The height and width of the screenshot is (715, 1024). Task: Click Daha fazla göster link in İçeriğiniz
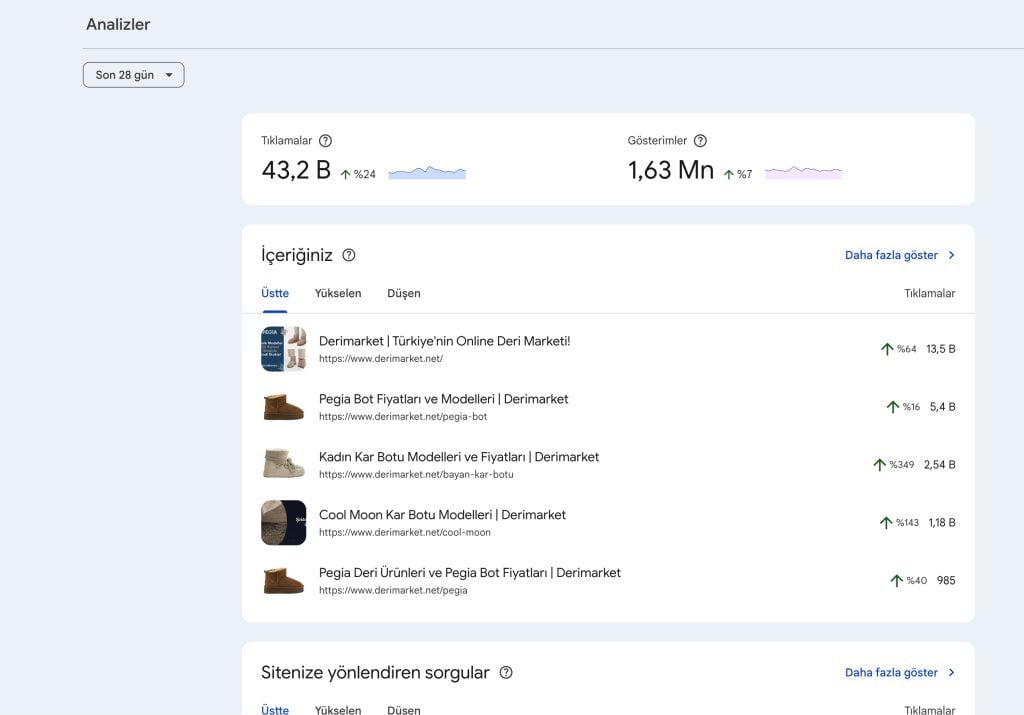pos(891,255)
